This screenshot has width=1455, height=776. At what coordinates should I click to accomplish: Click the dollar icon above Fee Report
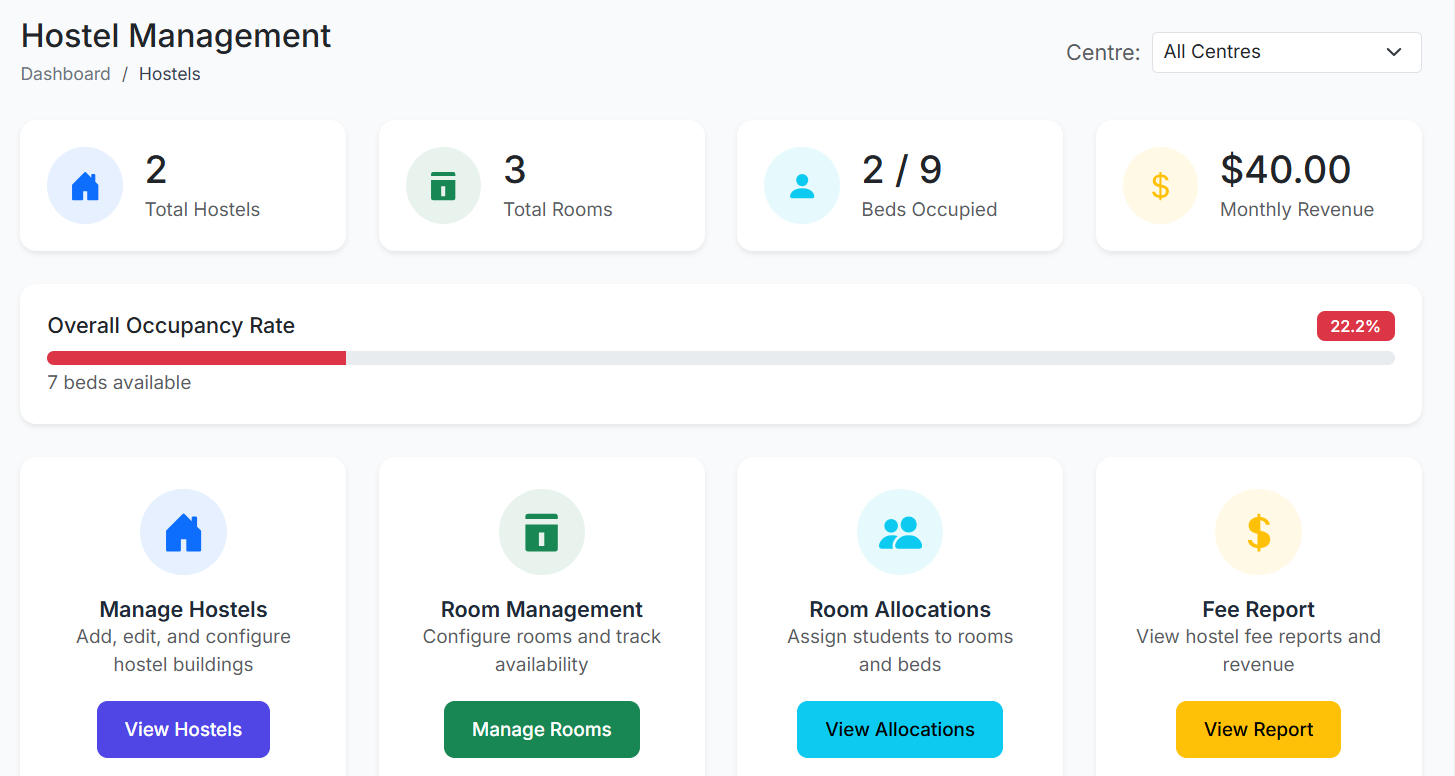1257,531
